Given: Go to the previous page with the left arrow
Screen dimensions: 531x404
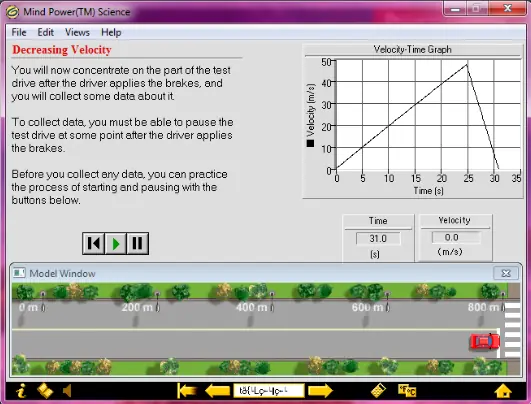Looking at the screenshot, I should pyautogui.click(x=218, y=391).
